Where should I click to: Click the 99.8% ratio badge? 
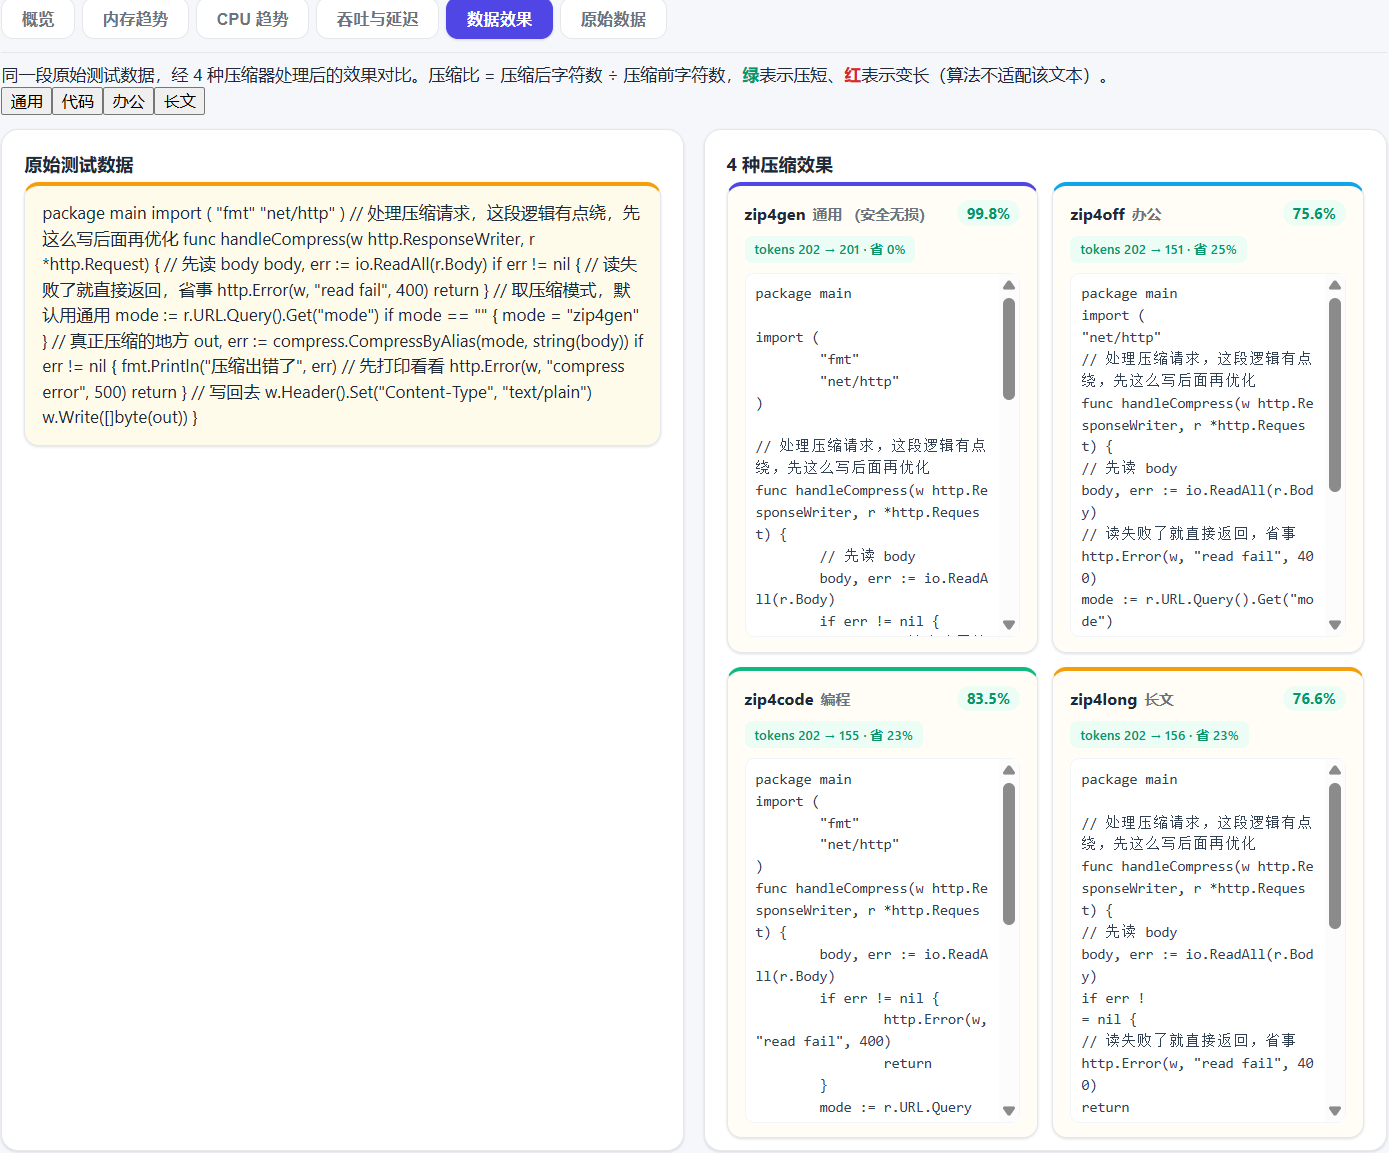tap(988, 214)
